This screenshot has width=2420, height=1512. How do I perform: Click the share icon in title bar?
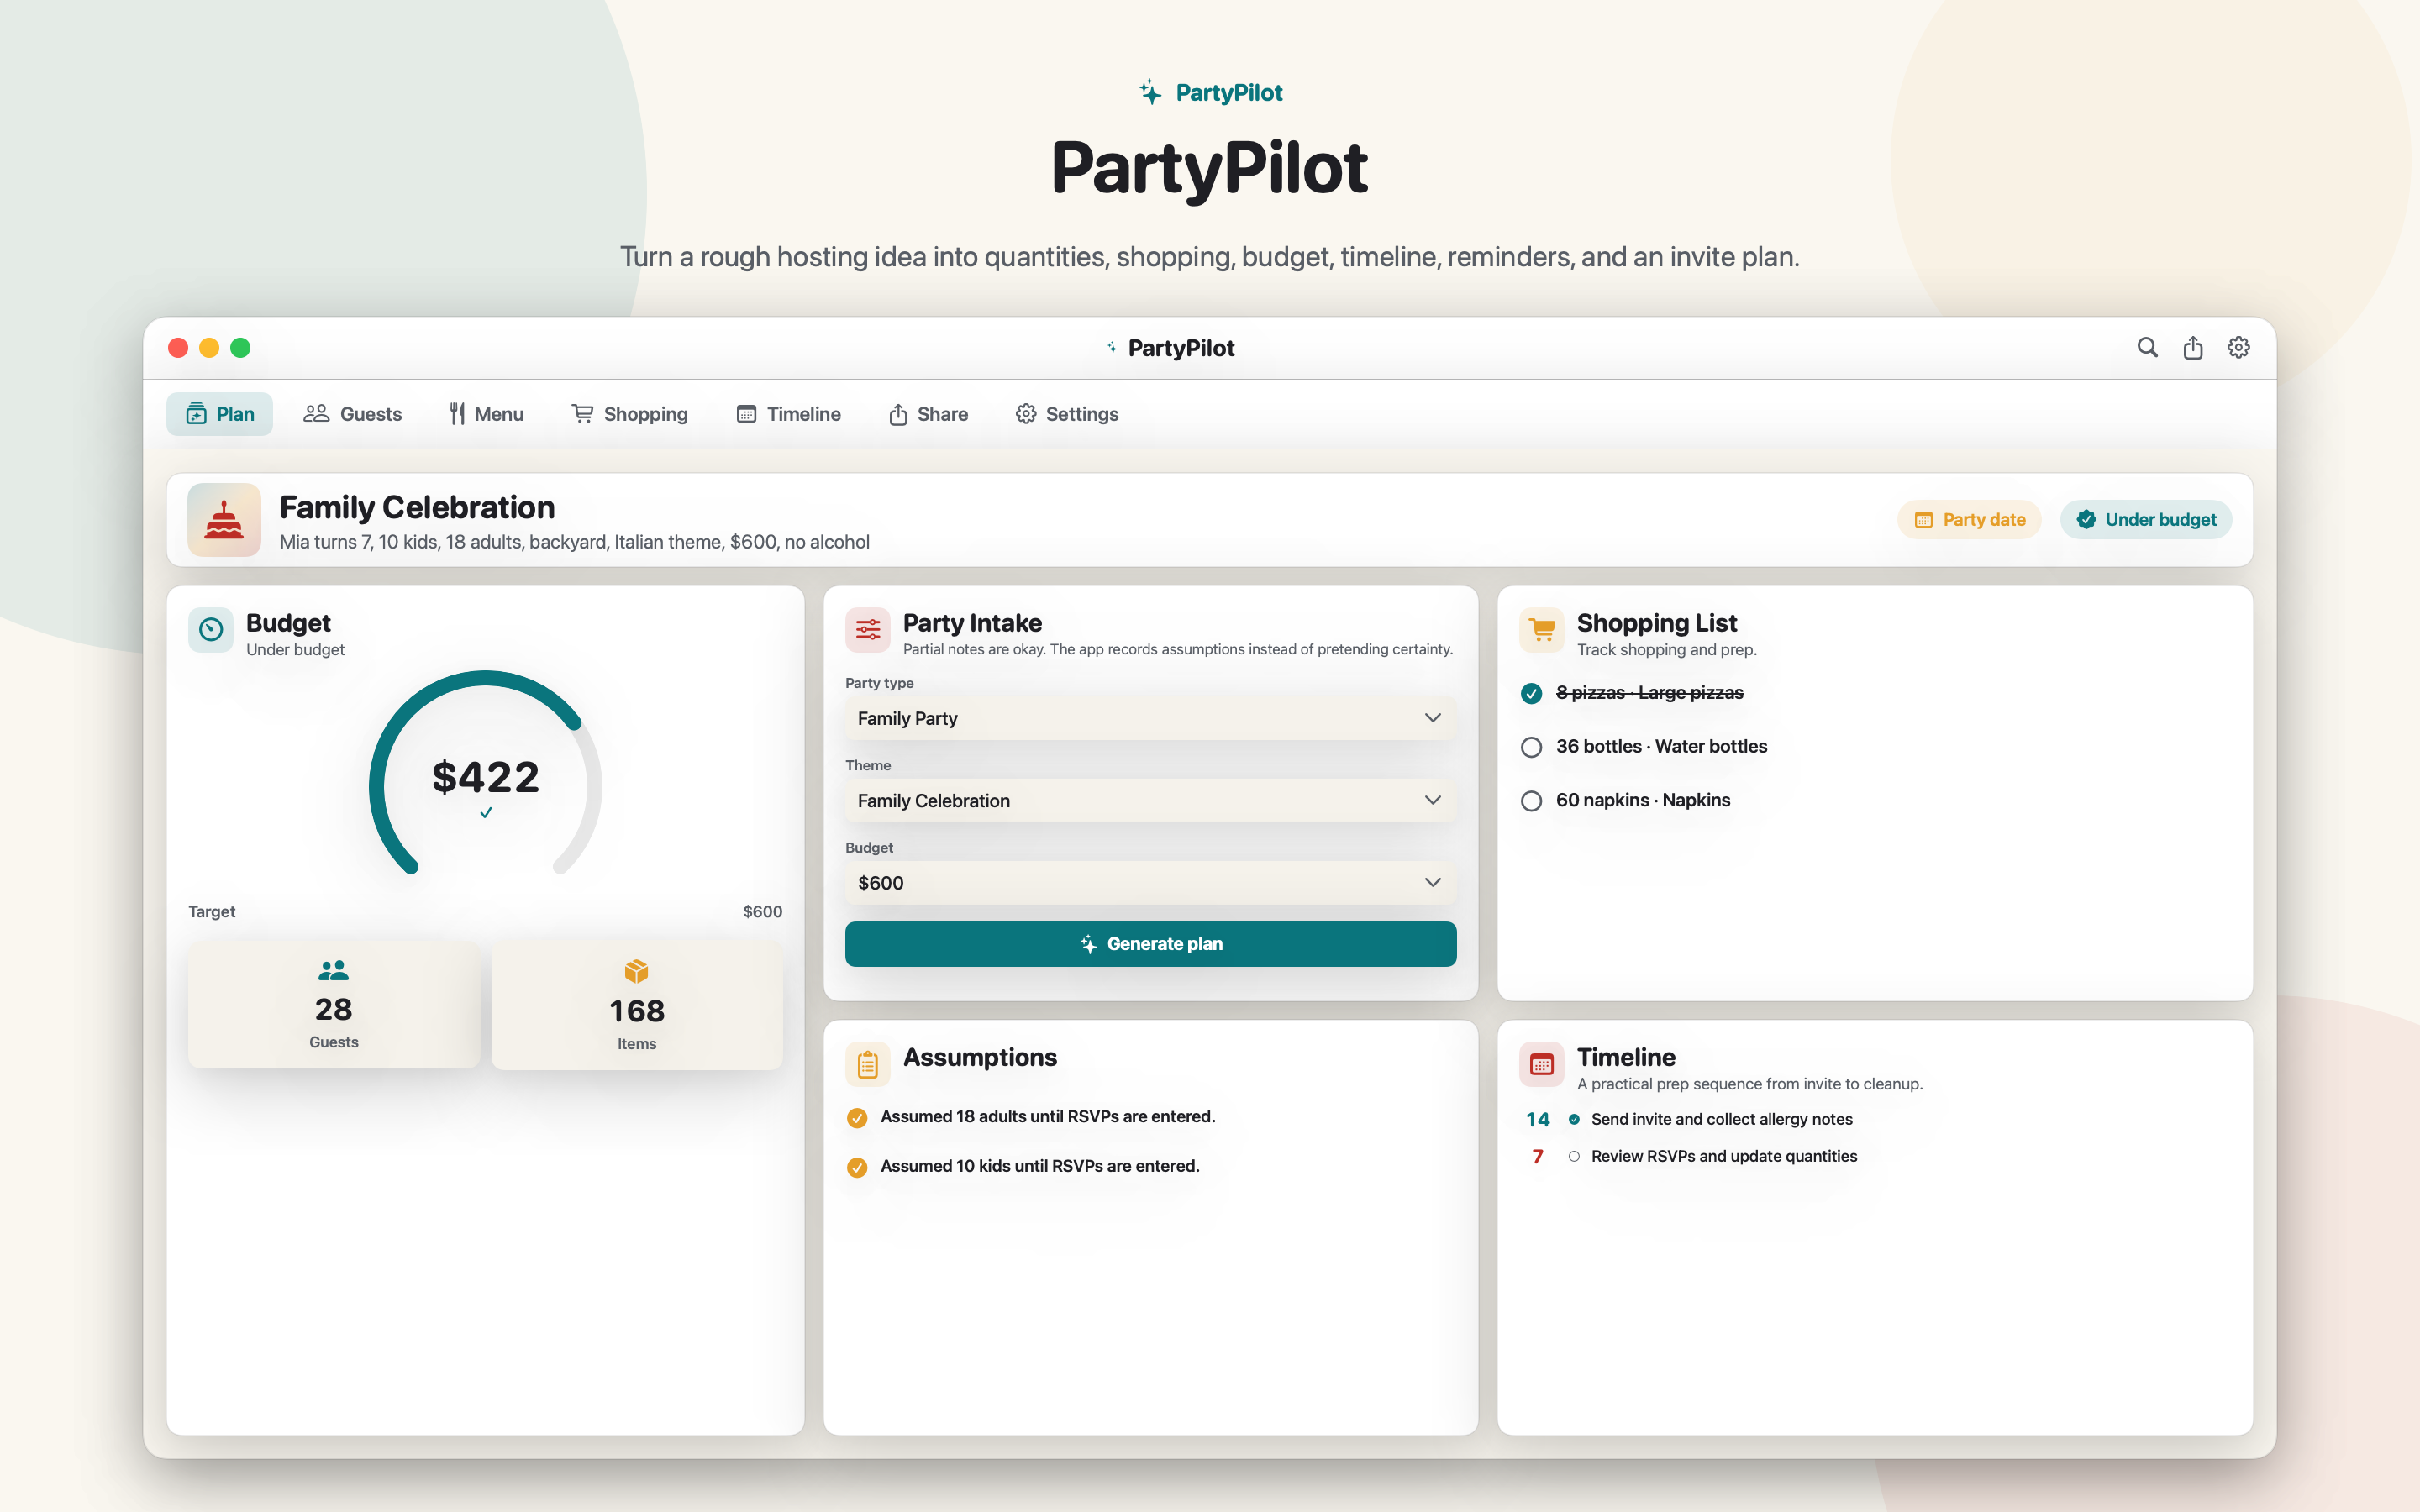point(2193,347)
